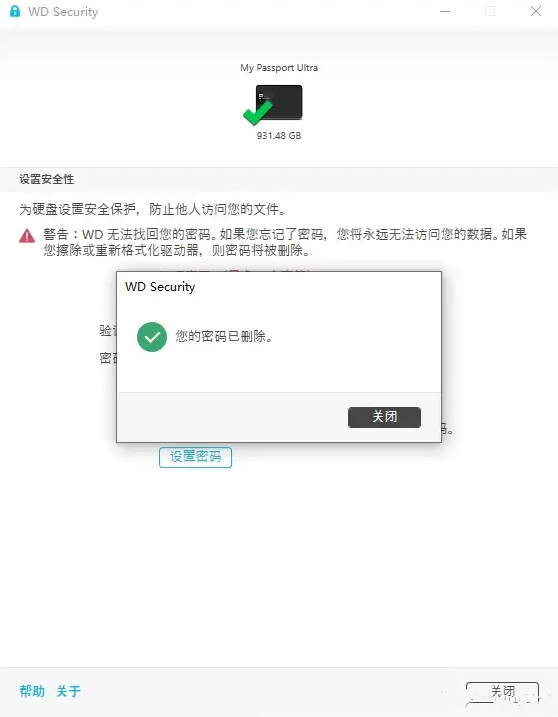Minimize the WD Security window
Viewport: 558px width, 717px height.
coord(445,11)
